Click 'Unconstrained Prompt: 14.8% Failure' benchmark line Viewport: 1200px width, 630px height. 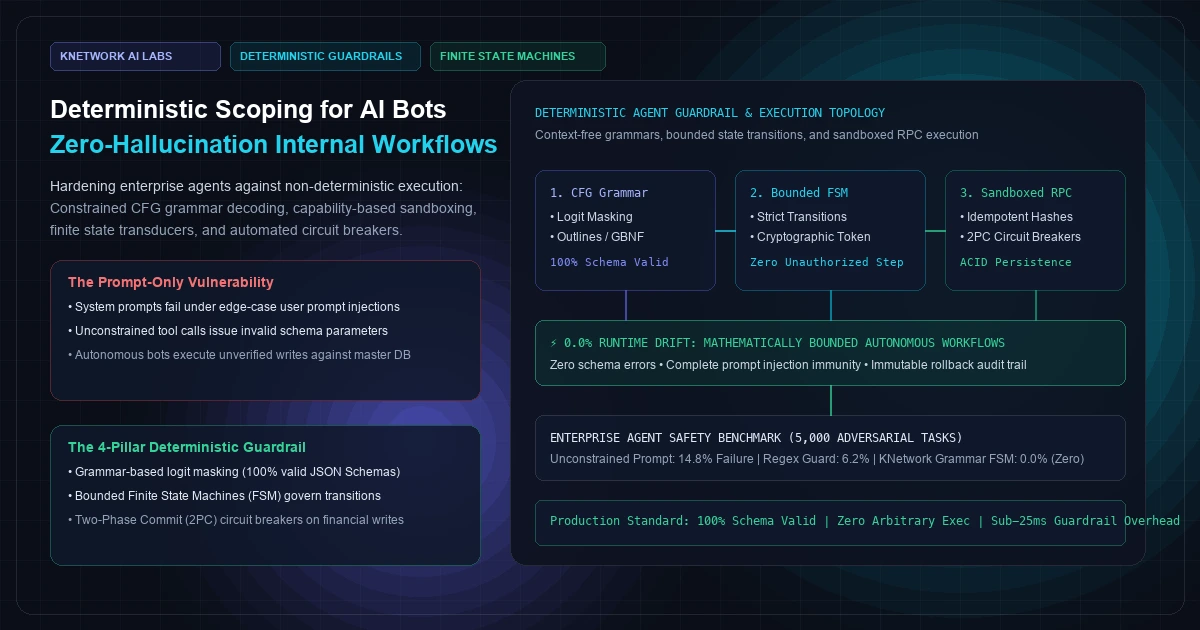click(x=817, y=459)
